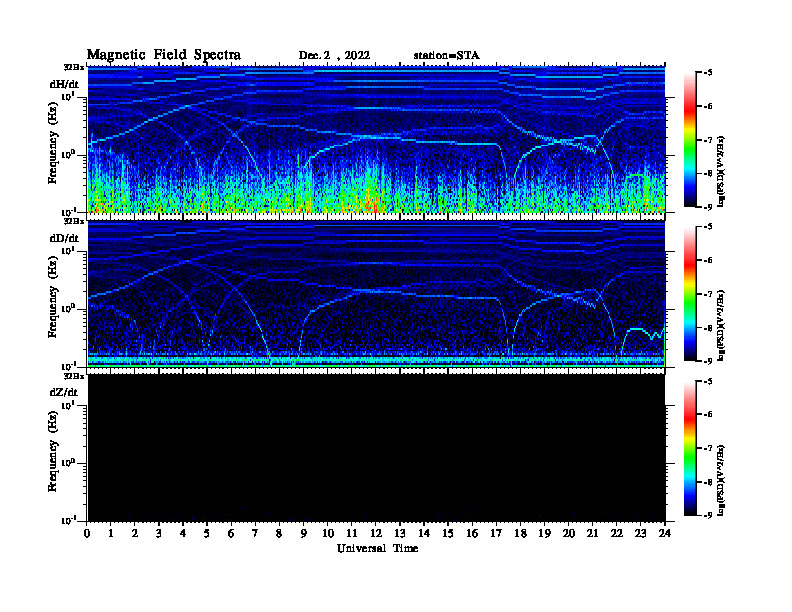This screenshot has width=792, height=612.
Task: Click the '-5' value on the dH/dt color bar
Action: coord(708,73)
